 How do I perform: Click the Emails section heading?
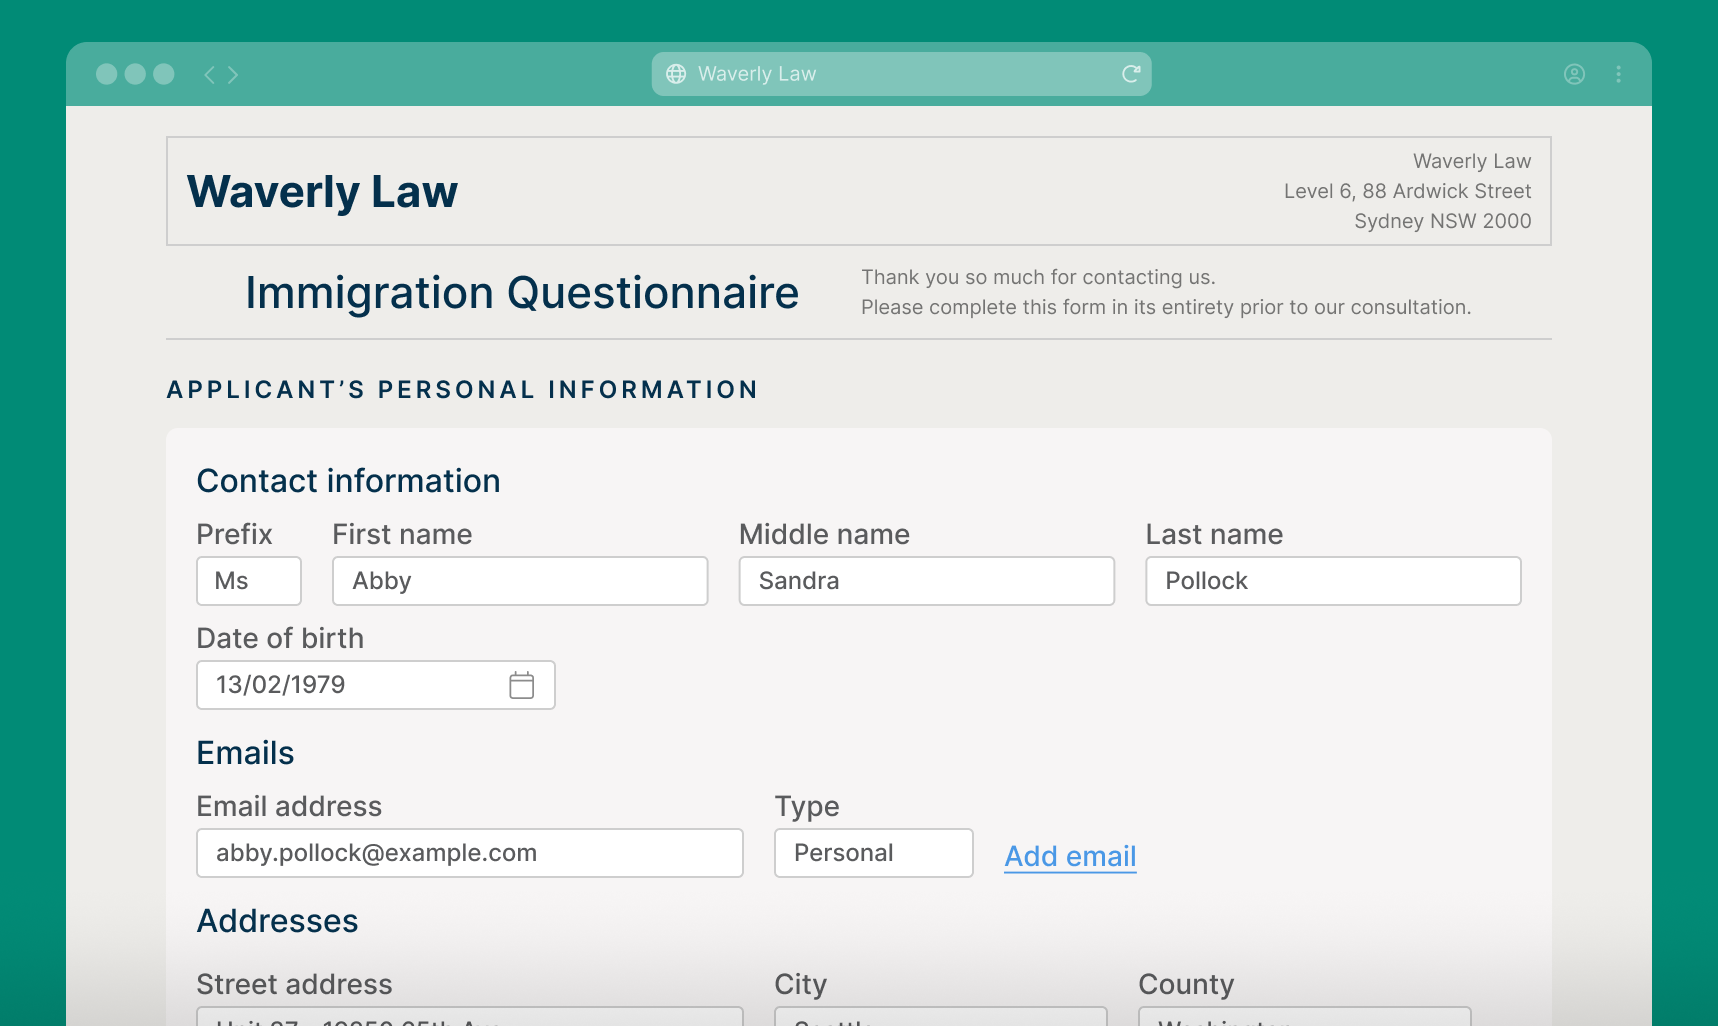point(245,753)
